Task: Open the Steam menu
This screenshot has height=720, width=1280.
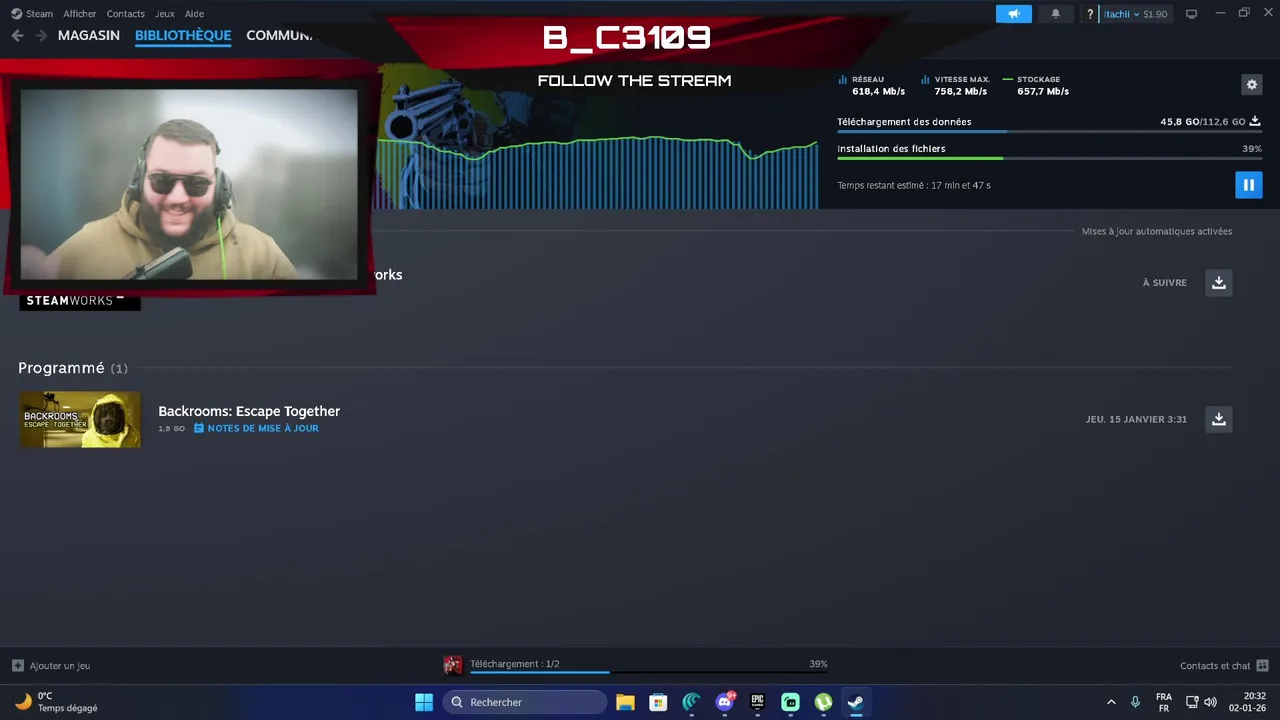Action: [x=32, y=14]
